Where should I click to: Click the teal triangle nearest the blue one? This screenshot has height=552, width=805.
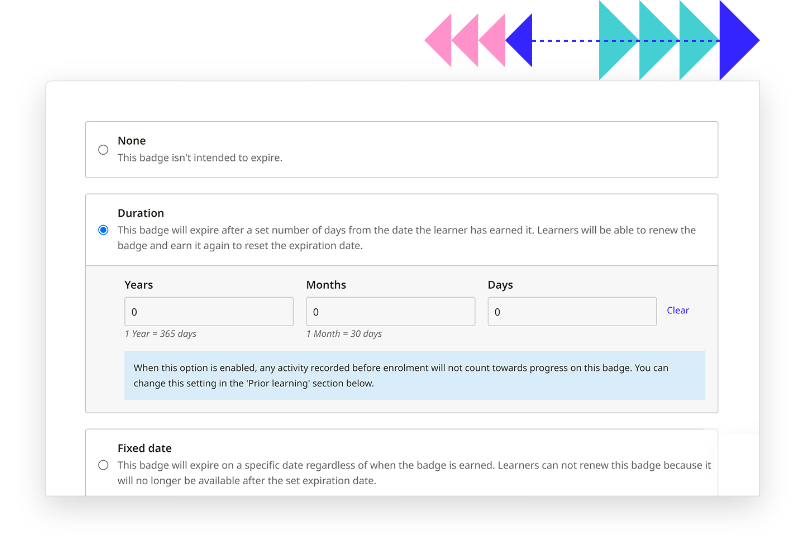[694, 41]
